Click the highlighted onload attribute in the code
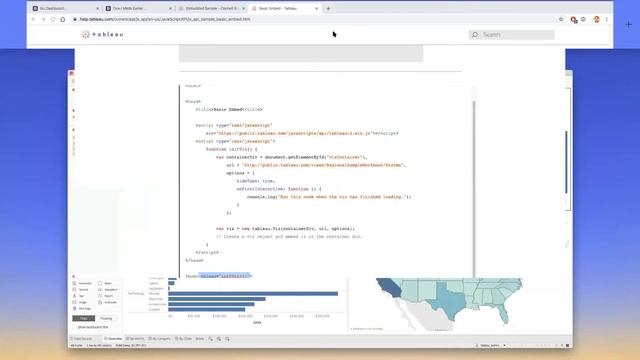640x360 pixels. [224, 276]
